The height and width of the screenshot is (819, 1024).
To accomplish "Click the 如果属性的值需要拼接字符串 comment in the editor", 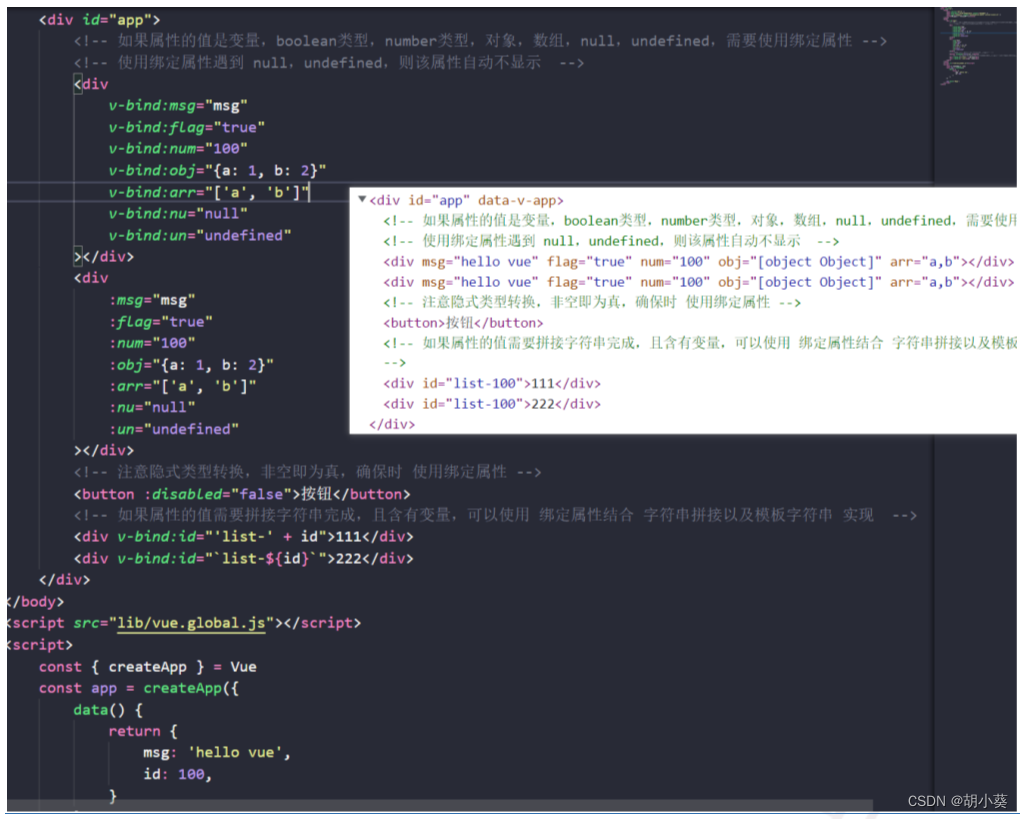I will pos(495,515).
